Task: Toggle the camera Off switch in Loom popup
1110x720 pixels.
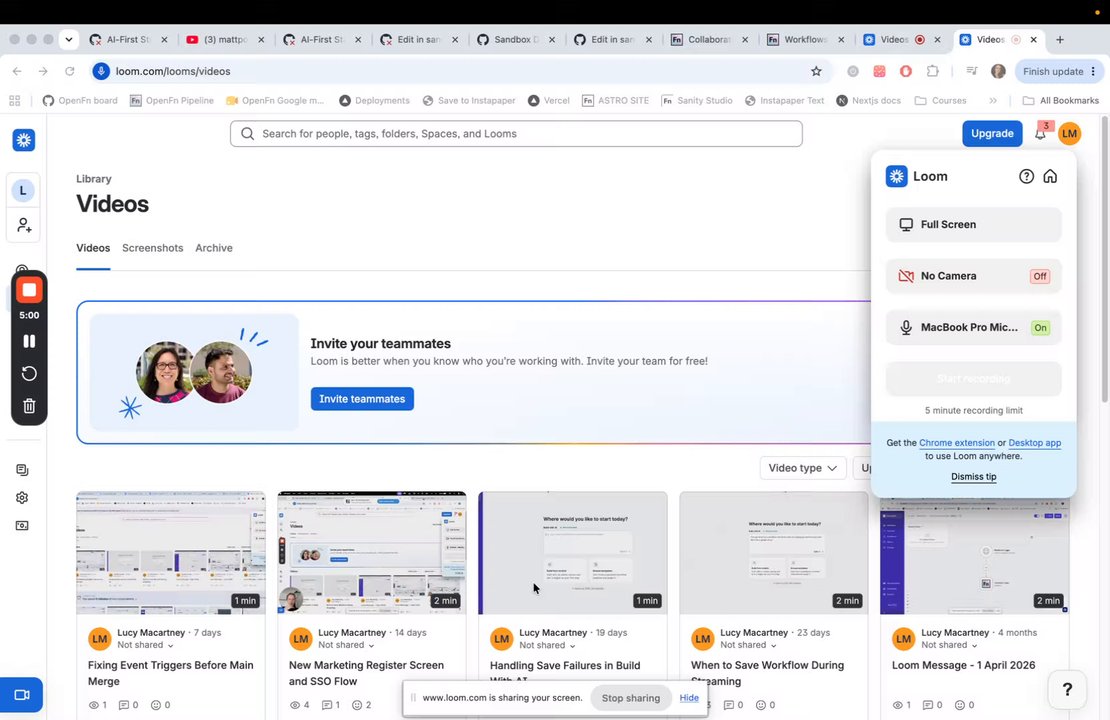Action: click(x=1039, y=276)
